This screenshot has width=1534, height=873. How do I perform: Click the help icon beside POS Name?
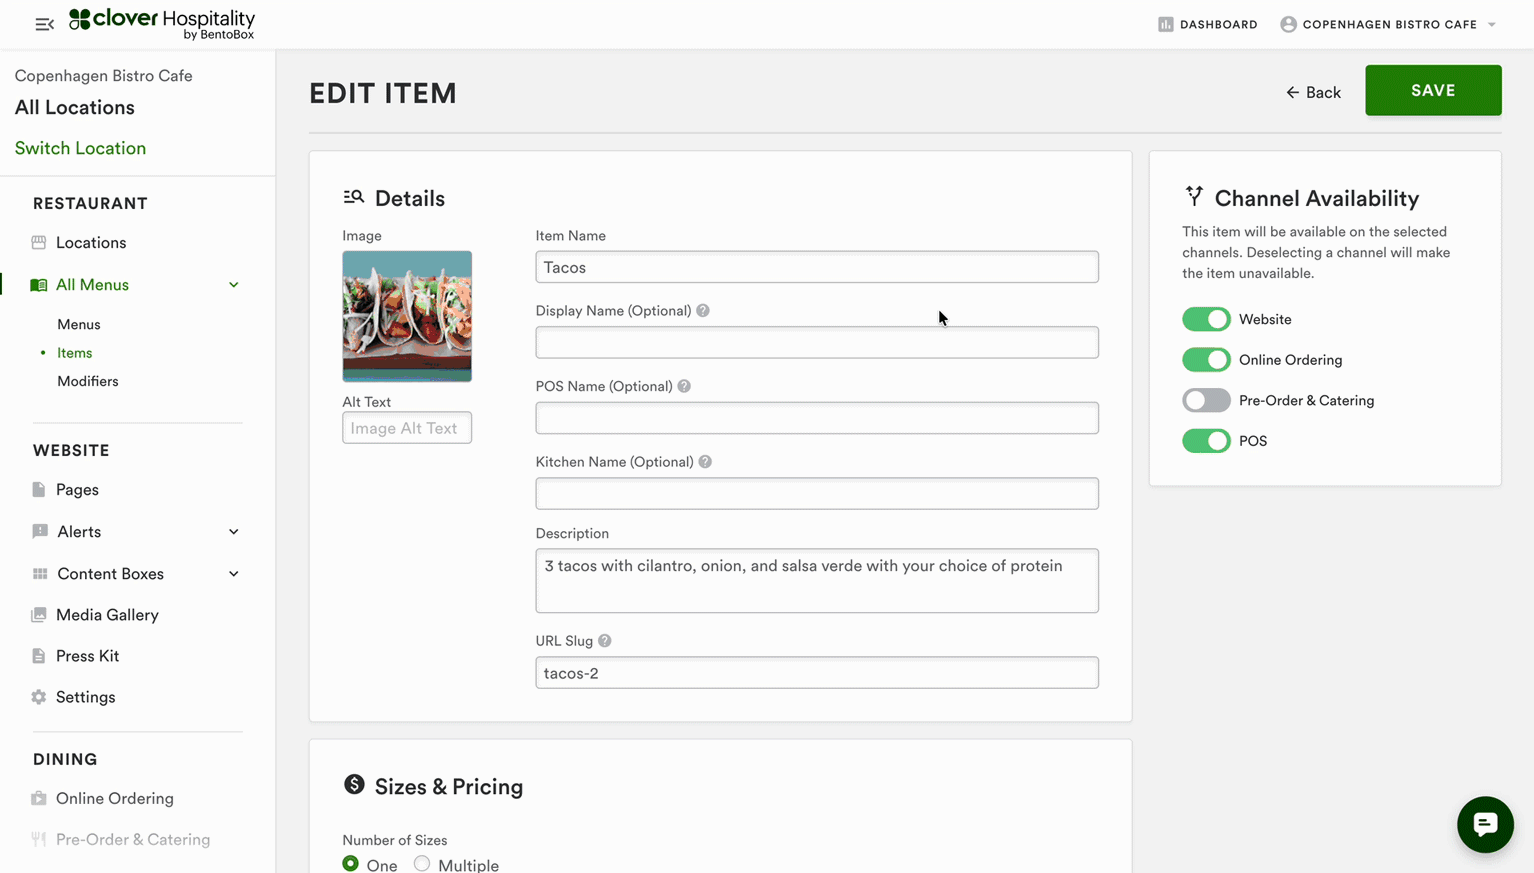pyautogui.click(x=684, y=386)
